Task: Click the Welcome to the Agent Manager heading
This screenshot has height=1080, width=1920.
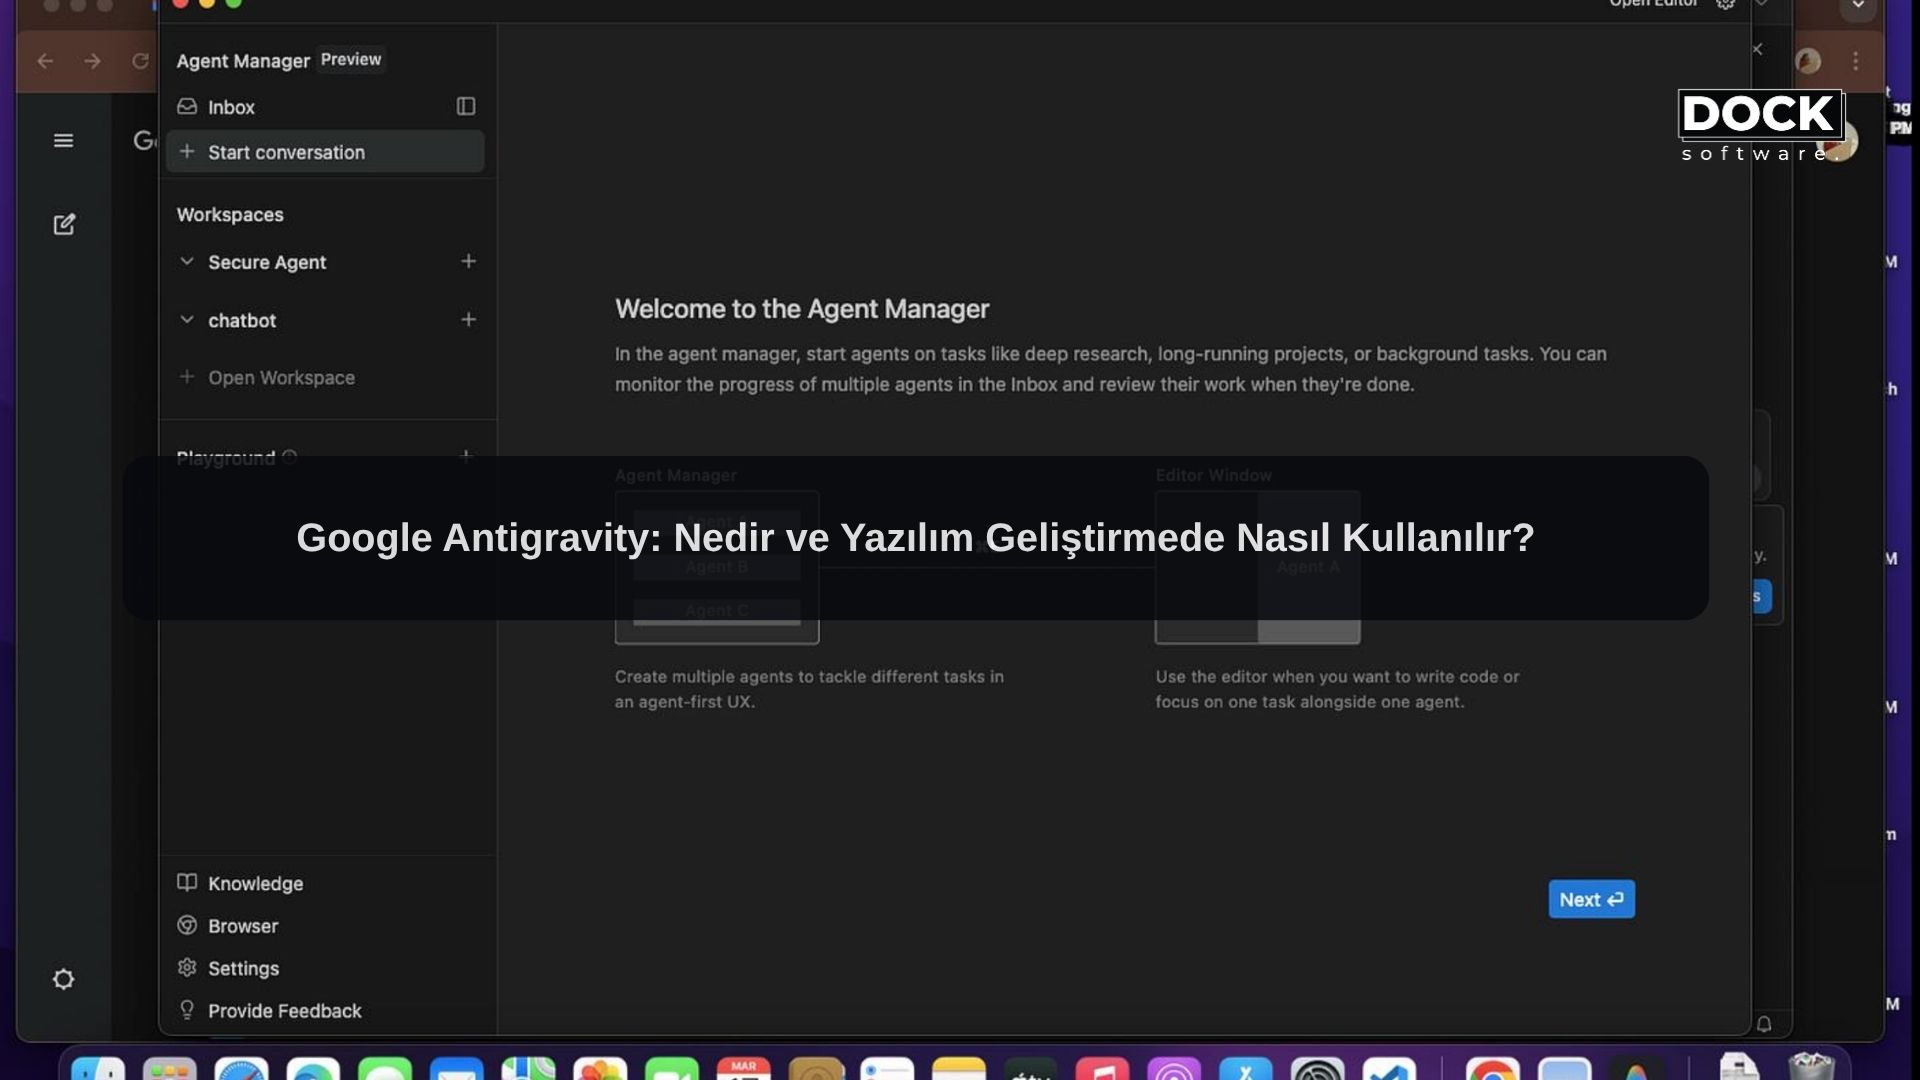Action: [x=802, y=309]
